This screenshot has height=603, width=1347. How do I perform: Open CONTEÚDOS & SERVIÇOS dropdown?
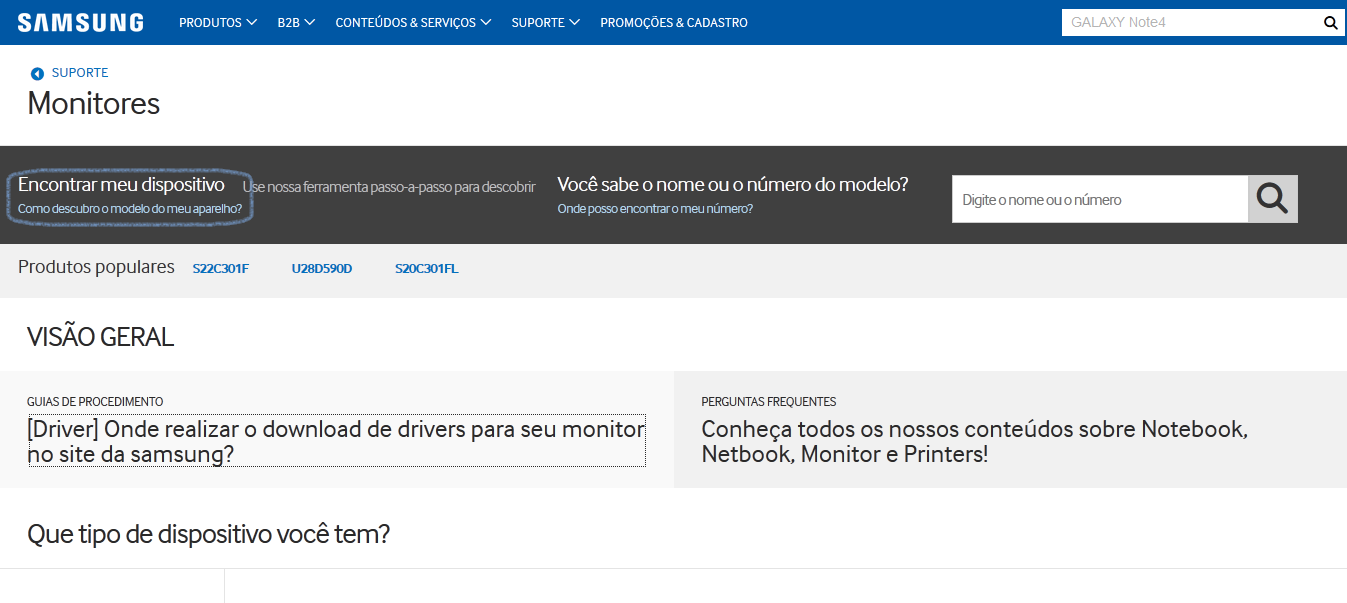point(414,22)
